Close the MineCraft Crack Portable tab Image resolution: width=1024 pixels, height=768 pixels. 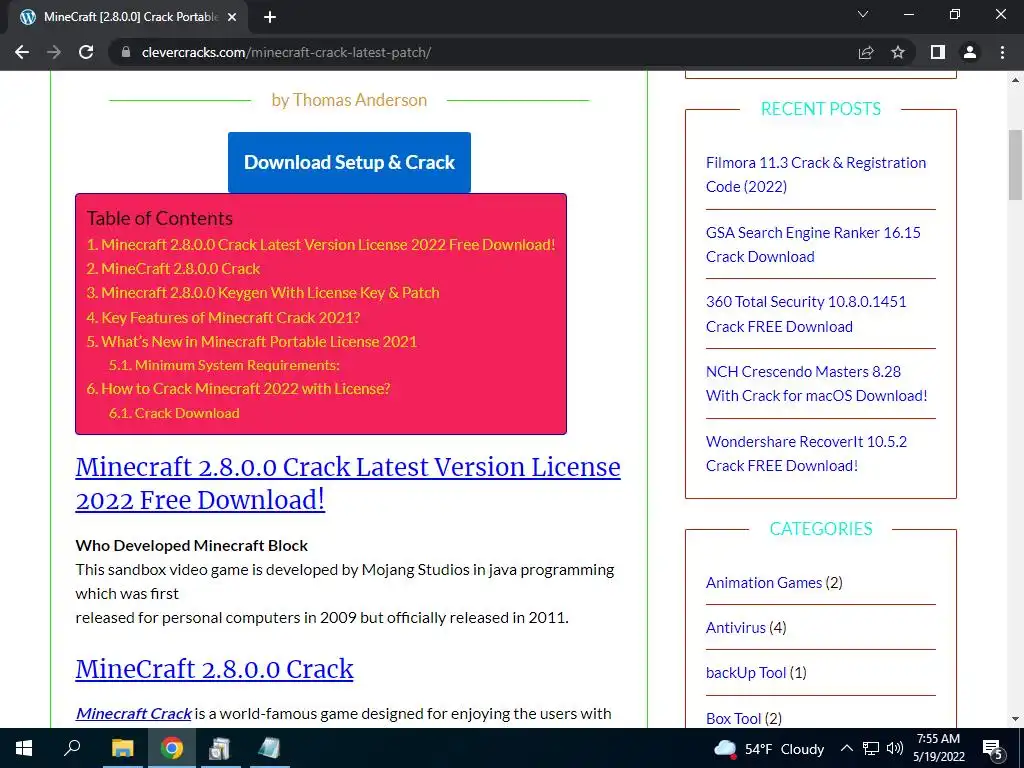pyautogui.click(x=232, y=18)
